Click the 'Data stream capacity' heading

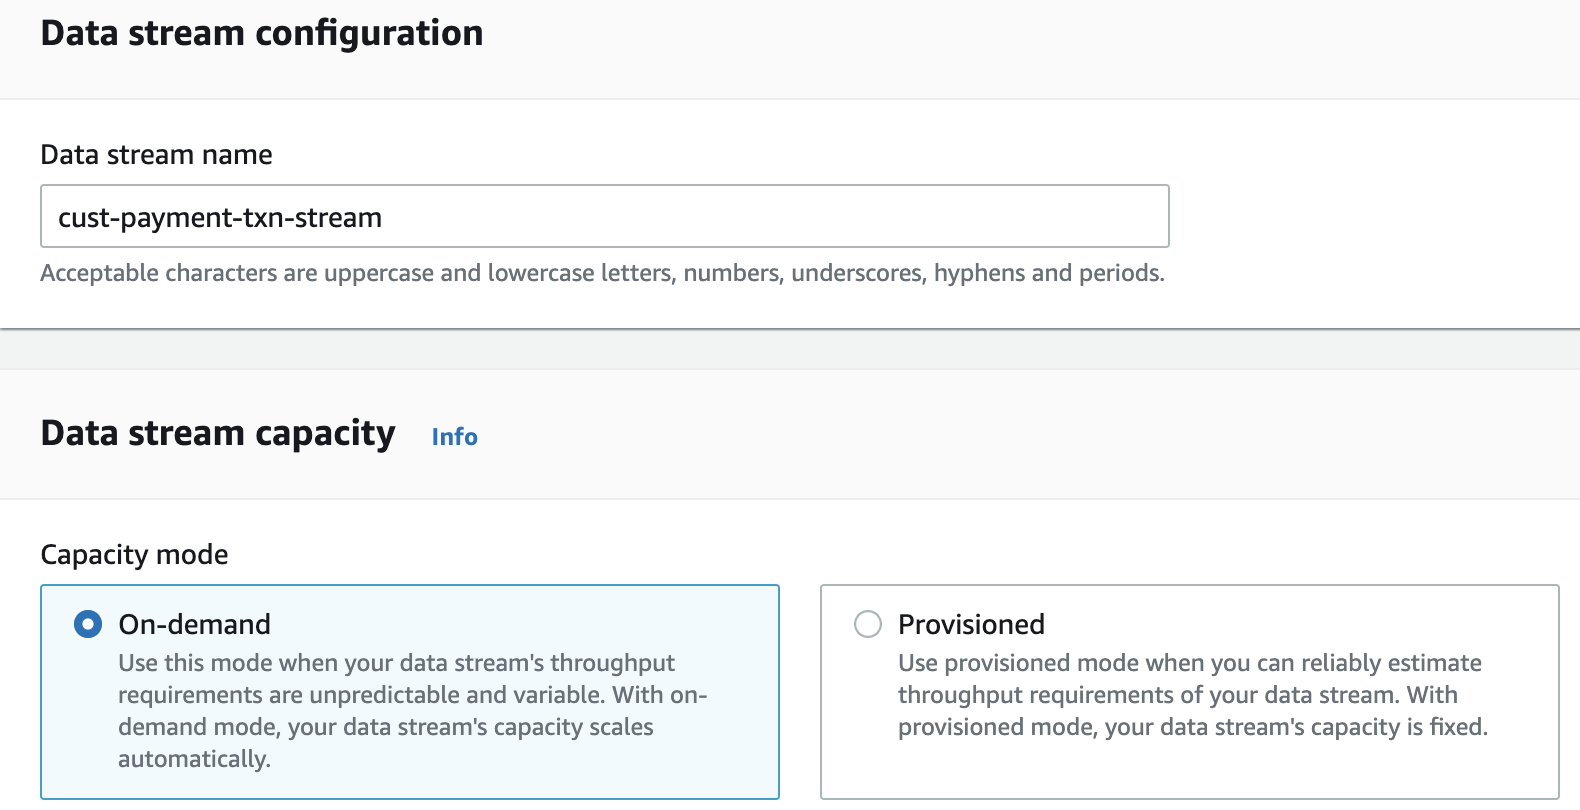tap(218, 434)
